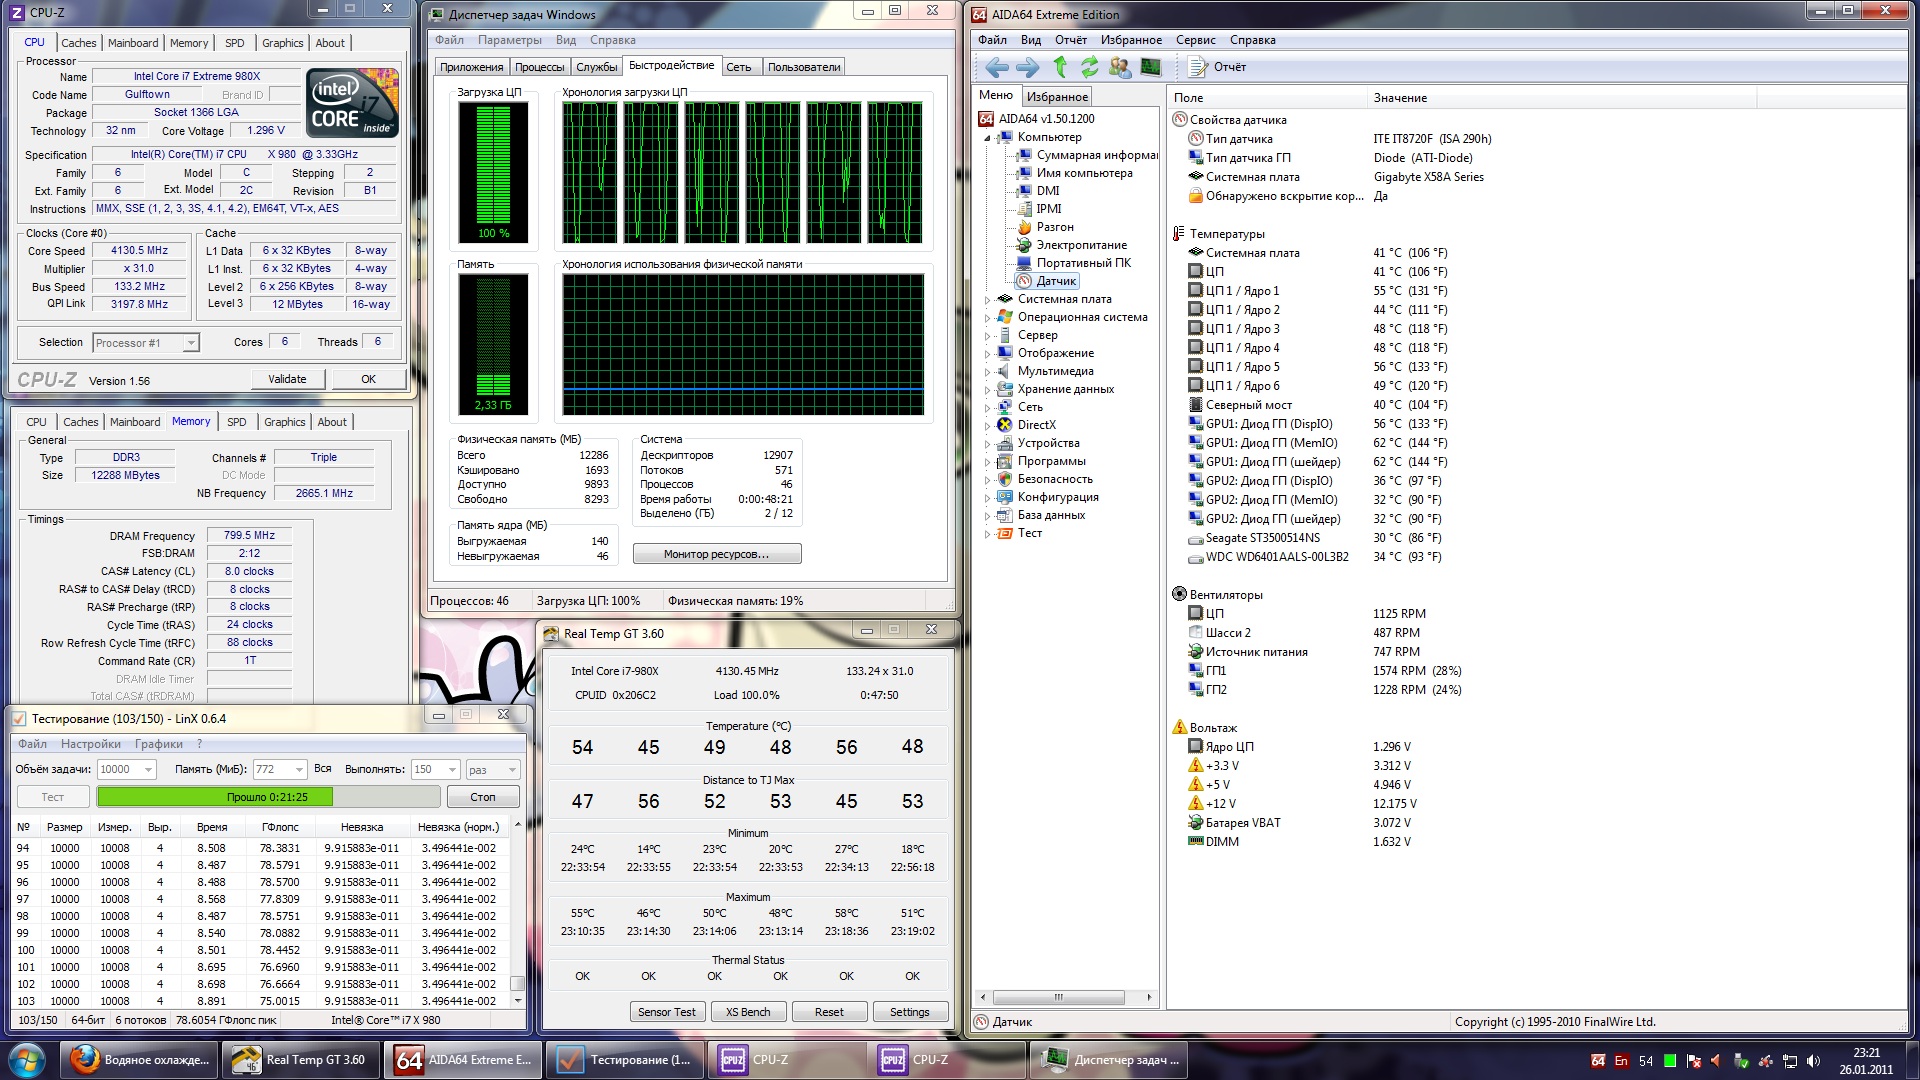Click the green graph monitor icon in AIDA64 toolbar
1920x1080 pixels.
click(1151, 67)
